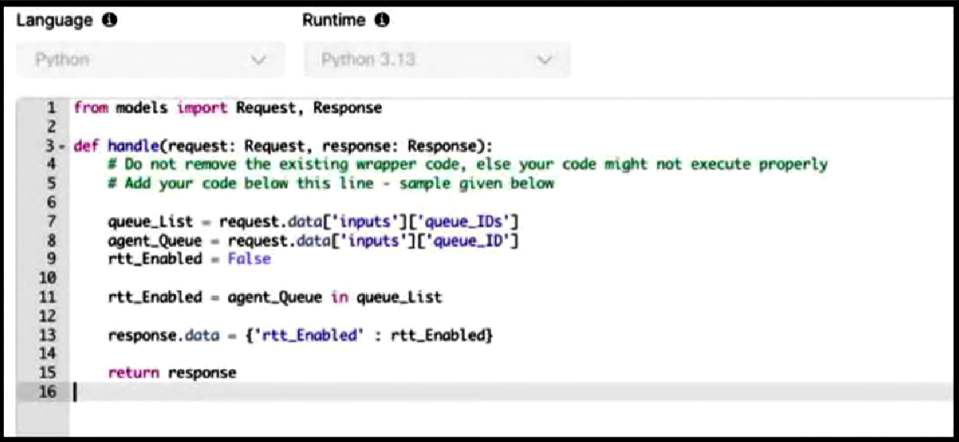Click line number 1 in gutter

click(51, 108)
